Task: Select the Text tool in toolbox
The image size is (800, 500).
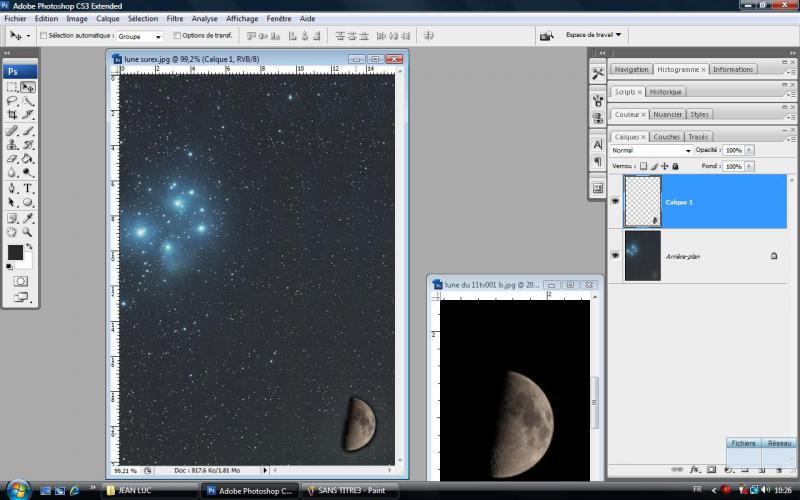Action: (28, 188)
